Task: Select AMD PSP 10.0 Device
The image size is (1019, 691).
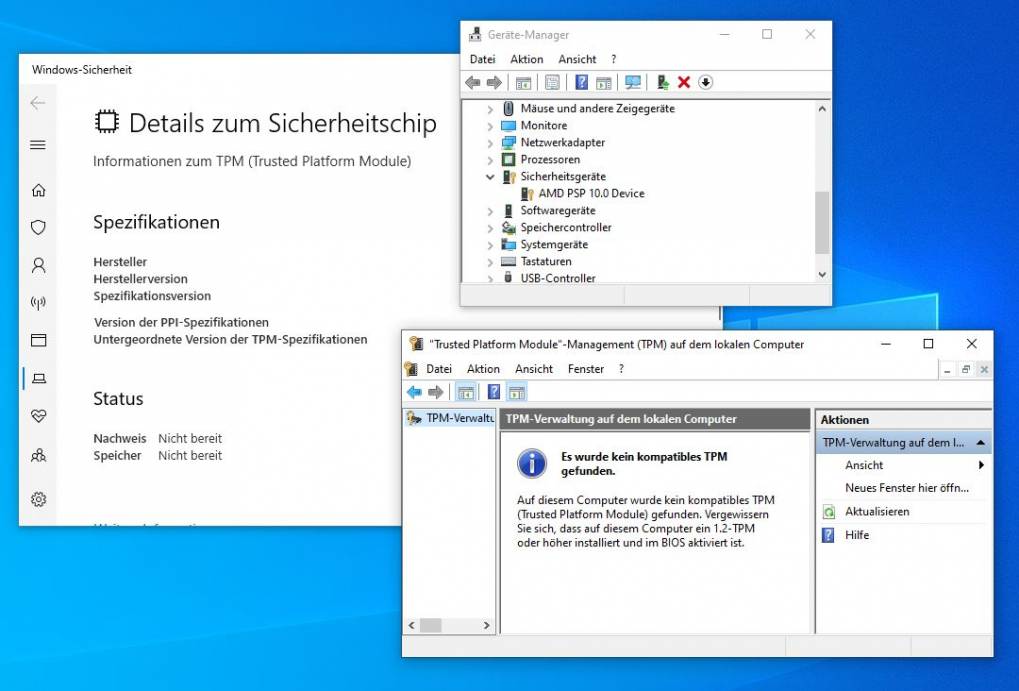Action: pyautogui.click(x=591, y=194)
